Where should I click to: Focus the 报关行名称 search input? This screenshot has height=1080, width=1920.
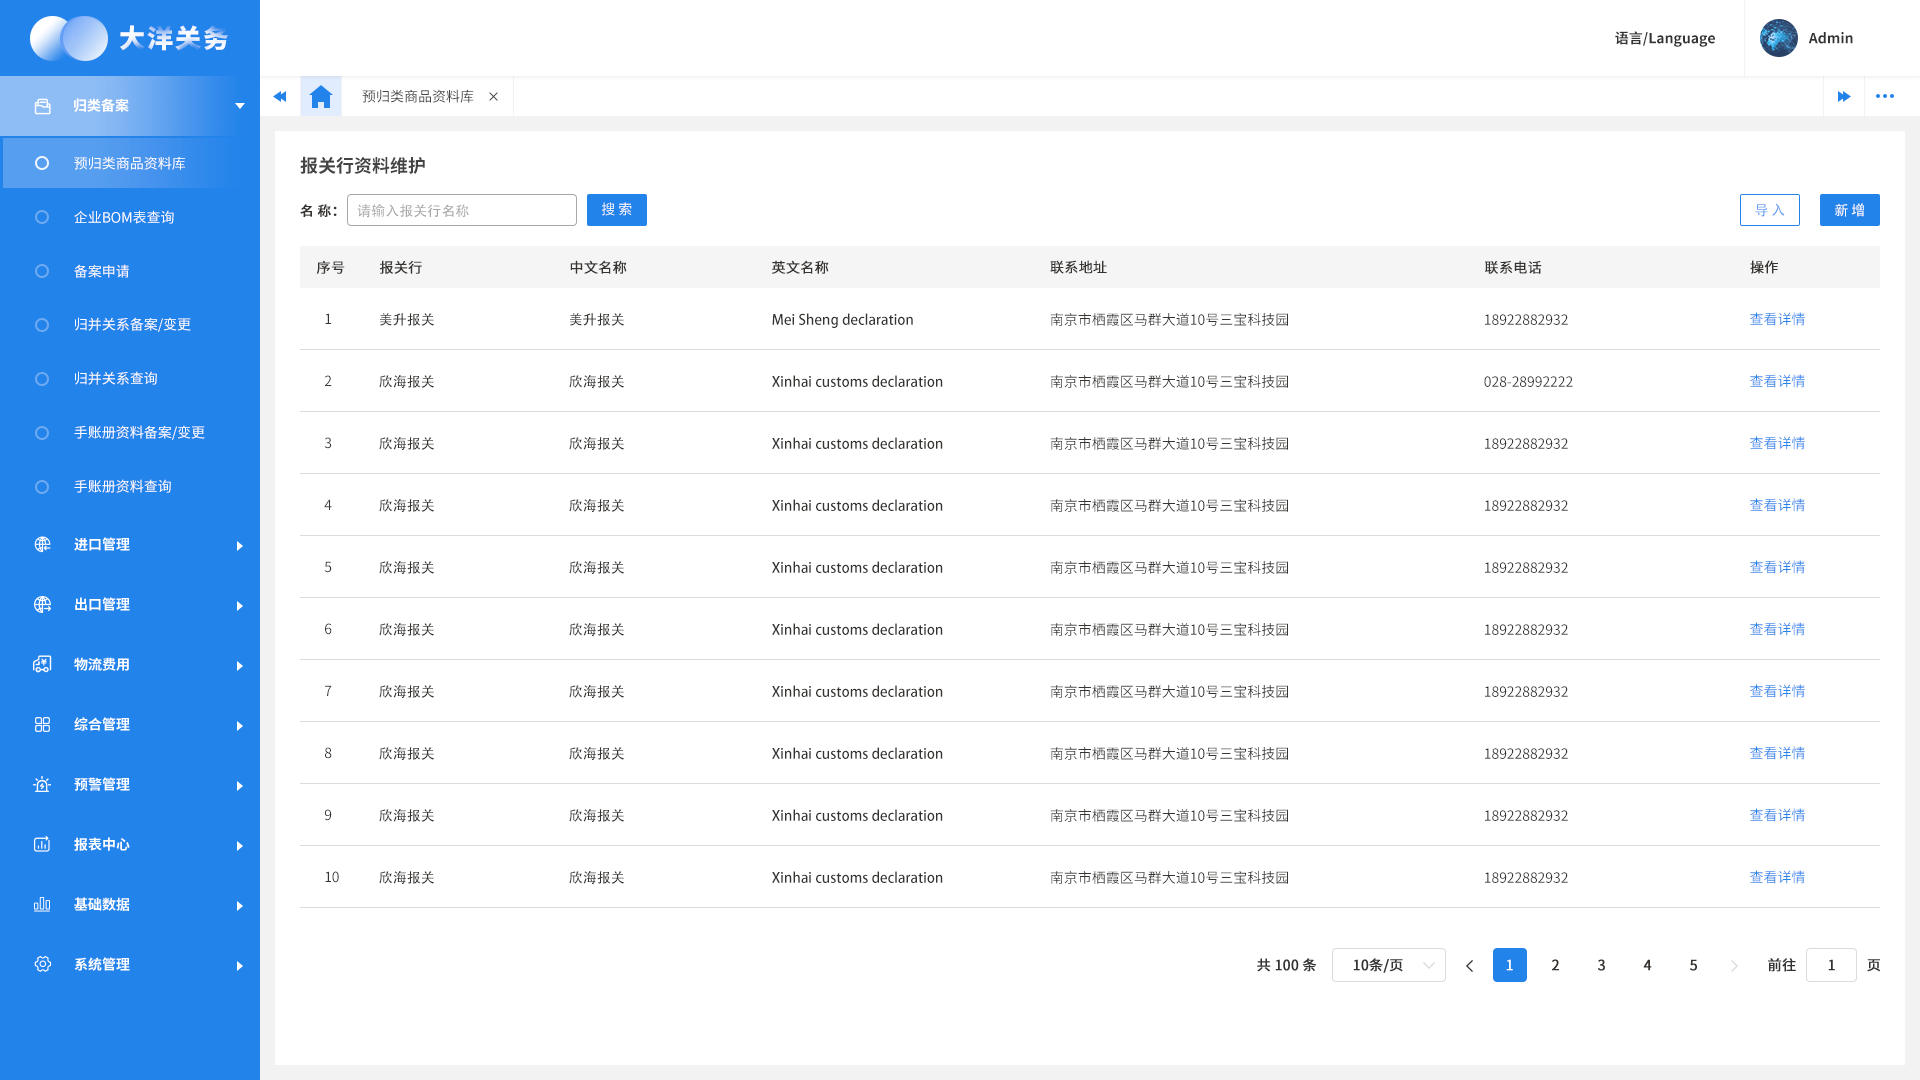[462, 210]
